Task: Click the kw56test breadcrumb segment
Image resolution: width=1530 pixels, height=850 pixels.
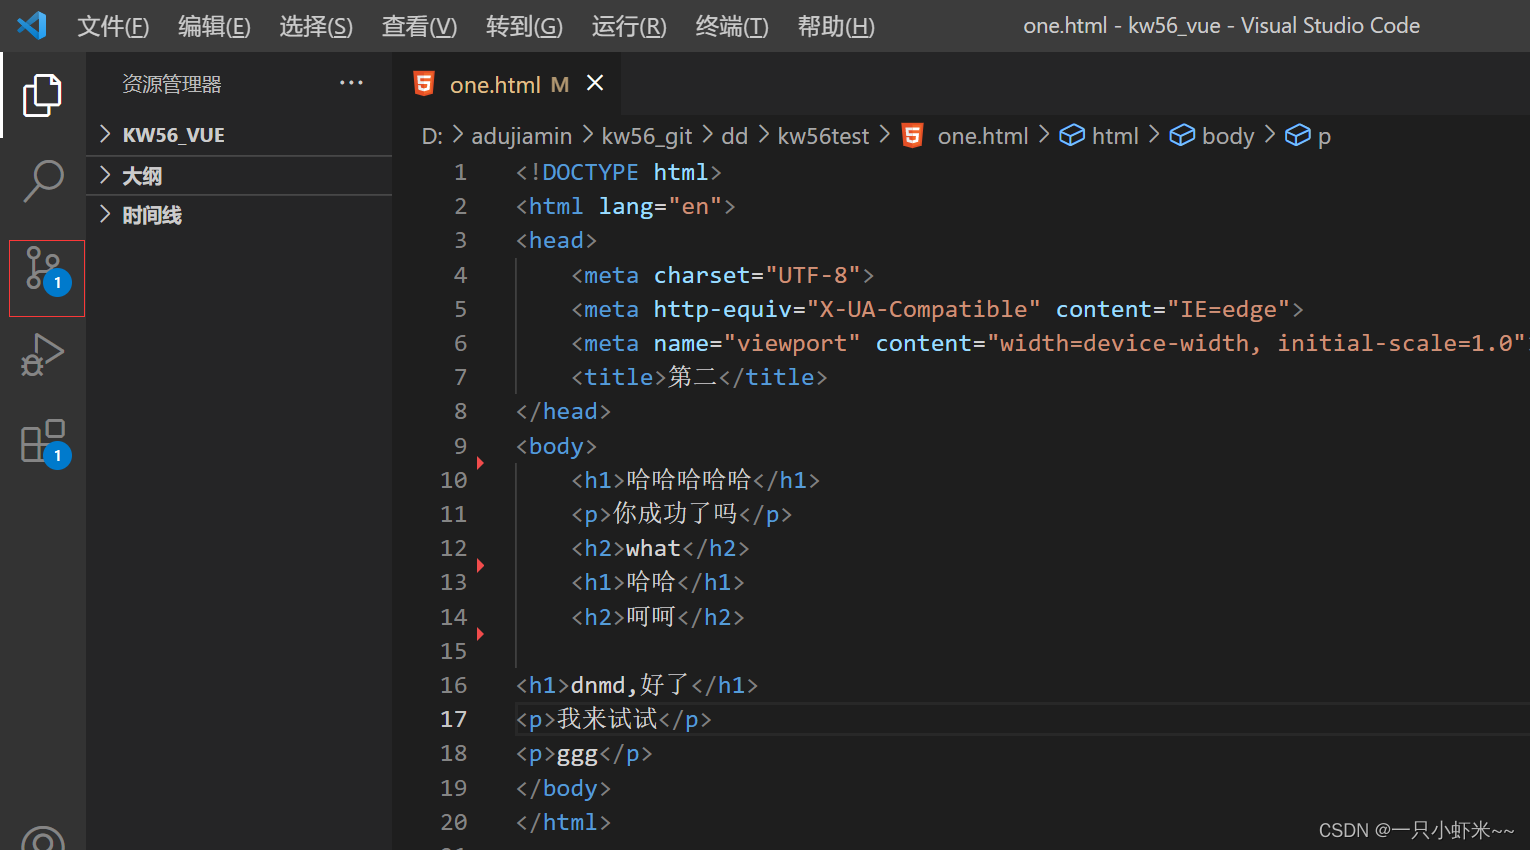Action: [x=823, y=136]
